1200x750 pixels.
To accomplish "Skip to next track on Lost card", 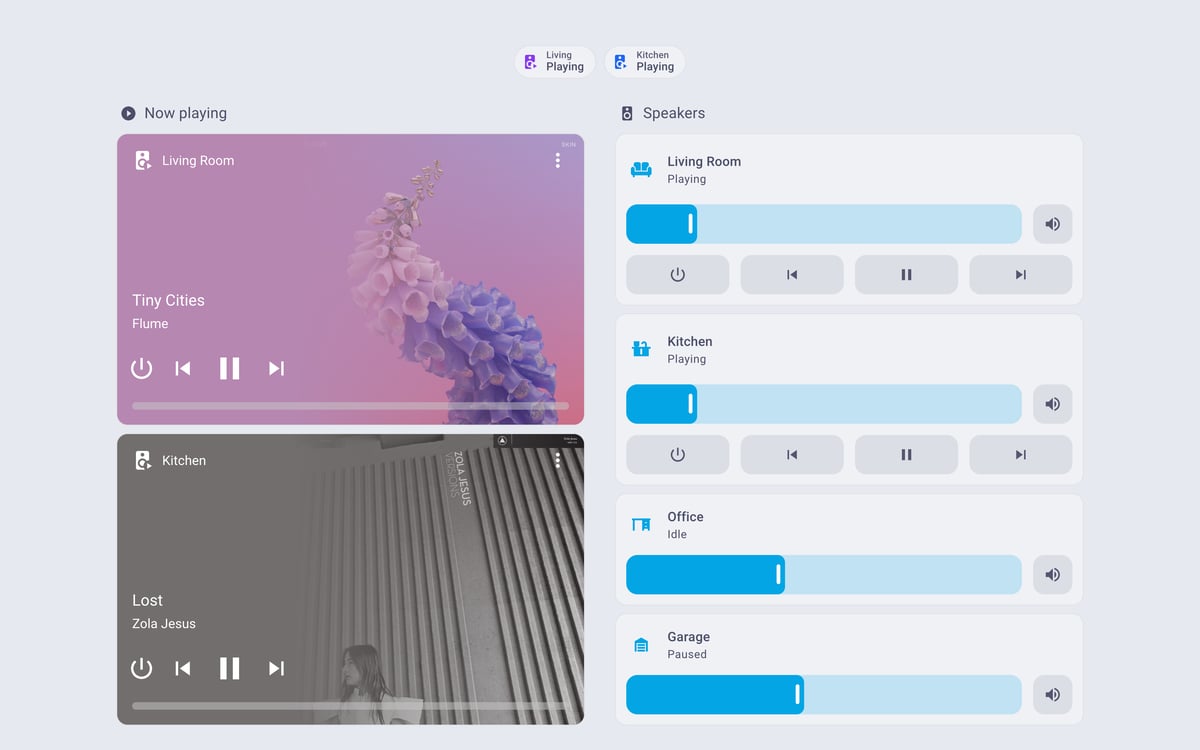I will (277, 668).
